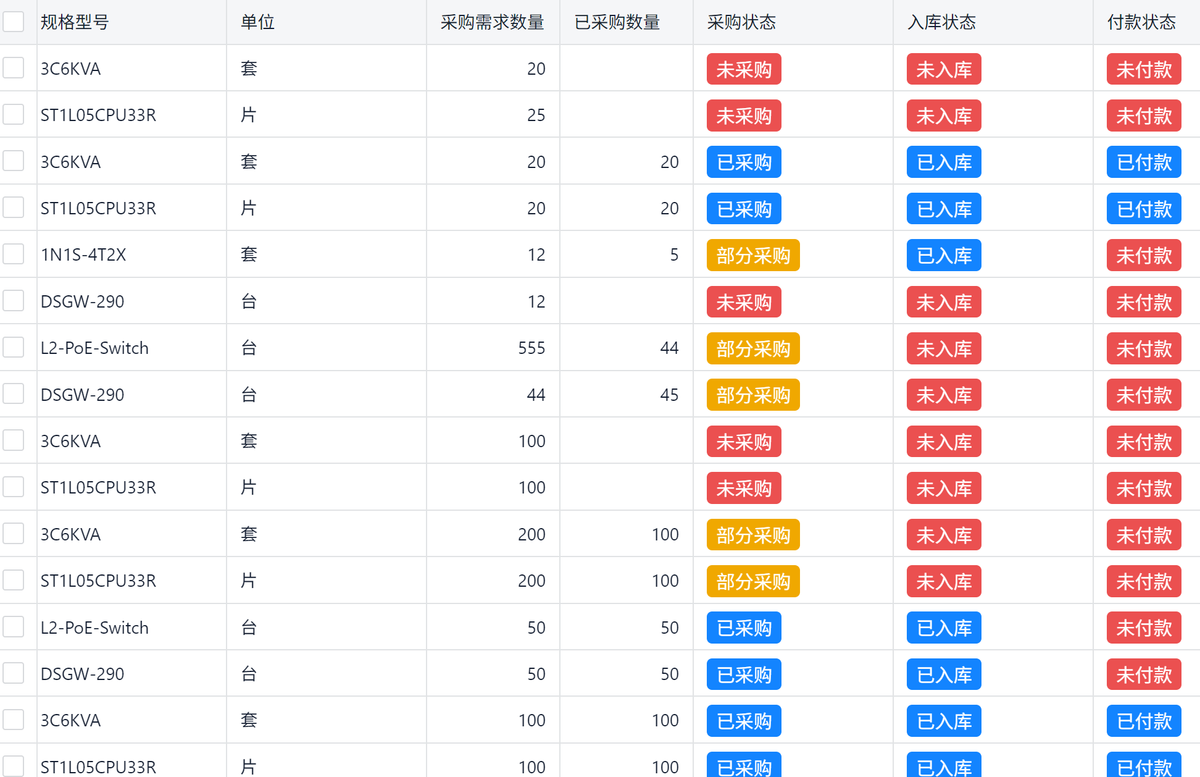Viewport: 1200px width, 777px height.
Task: Select the 1N1S-4T2X model cell
Action: click(x=83, y=255)
